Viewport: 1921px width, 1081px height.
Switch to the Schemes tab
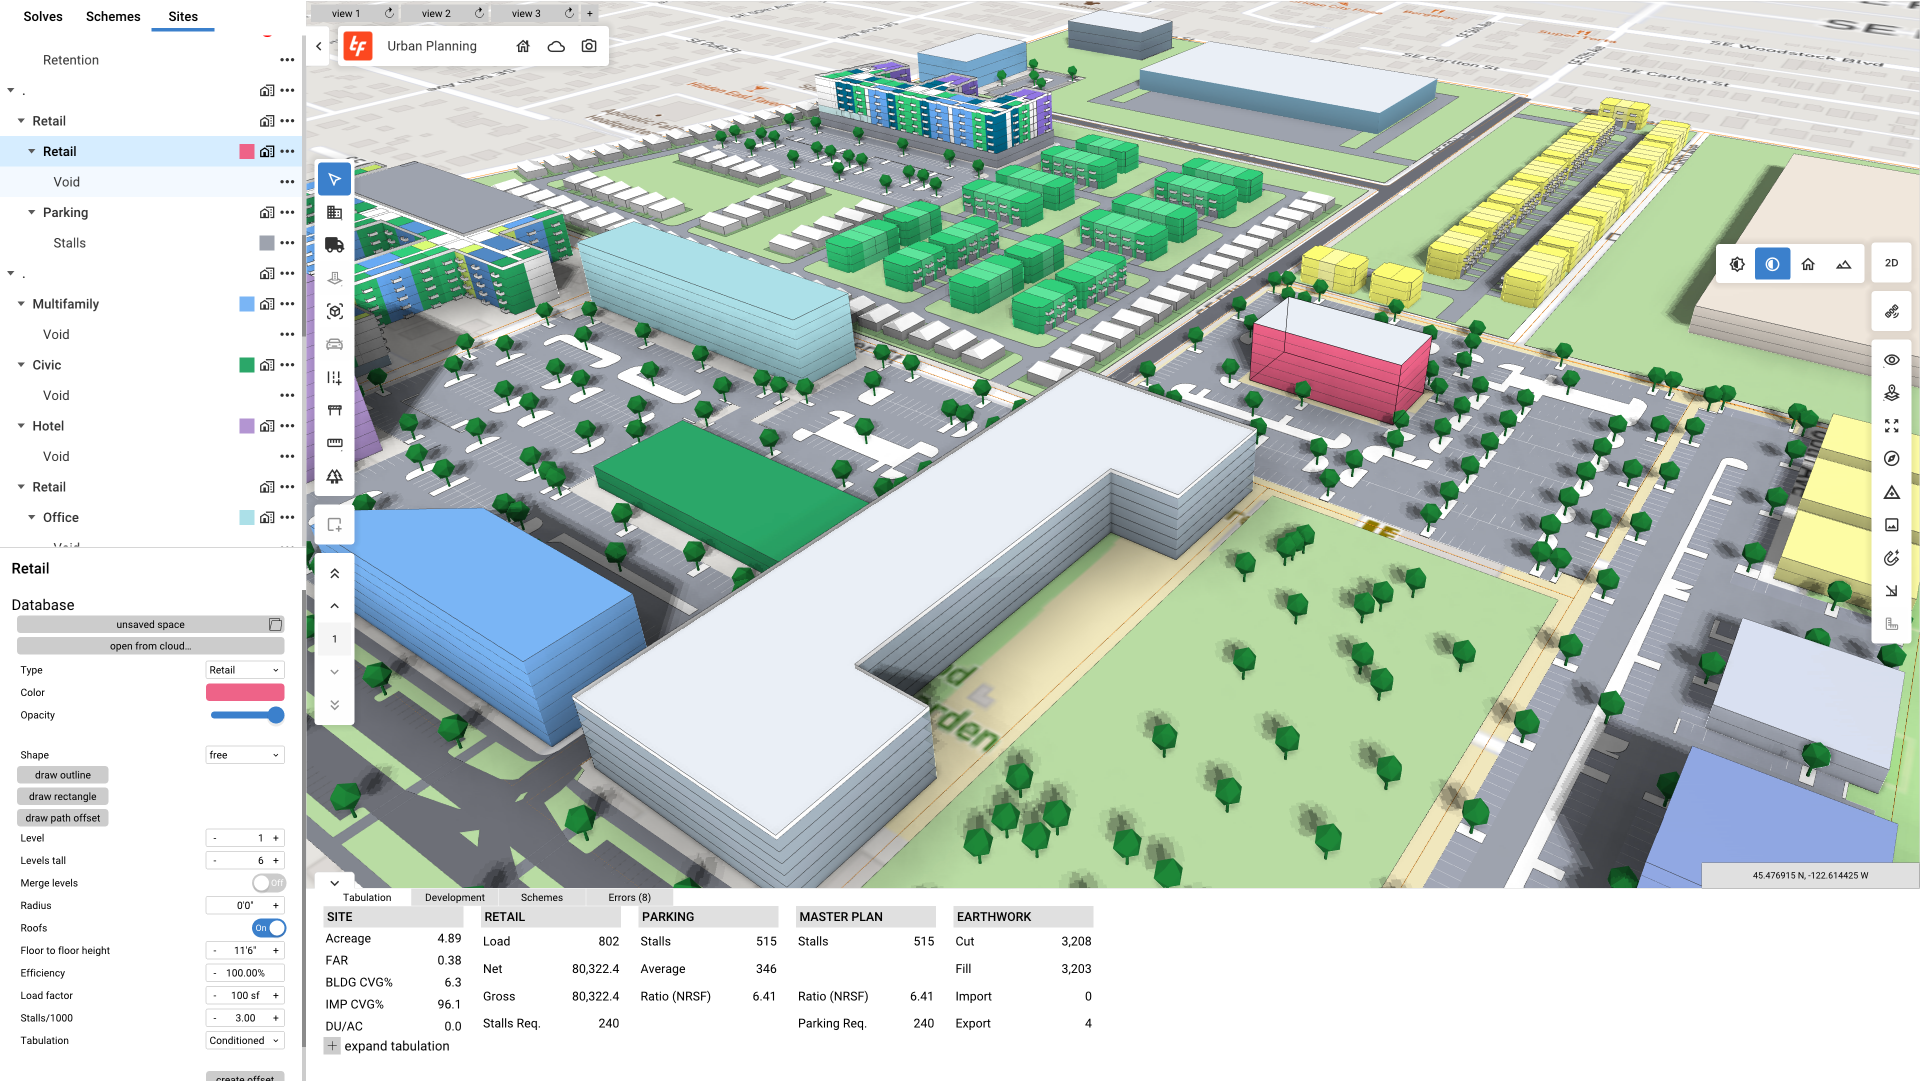(113, 16)
